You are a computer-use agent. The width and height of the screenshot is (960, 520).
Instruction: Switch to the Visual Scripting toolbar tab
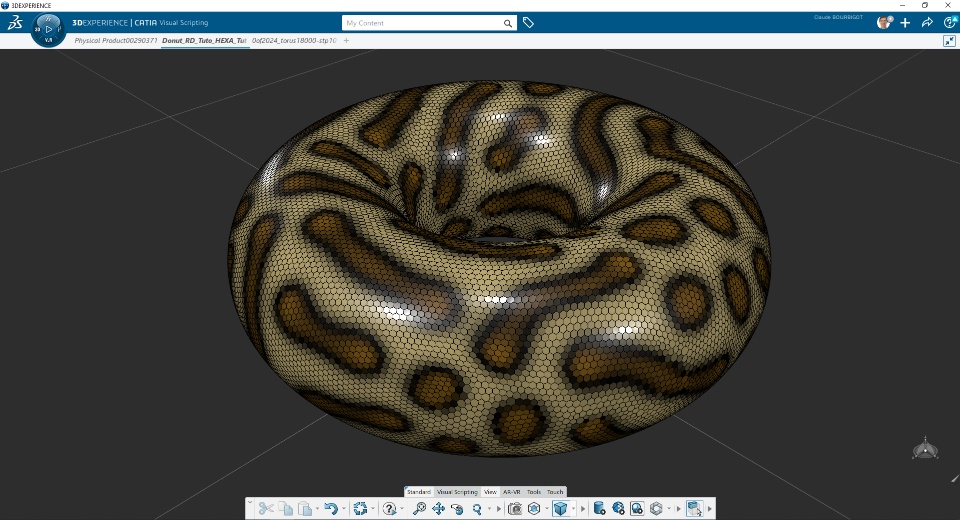pos(457,492)
